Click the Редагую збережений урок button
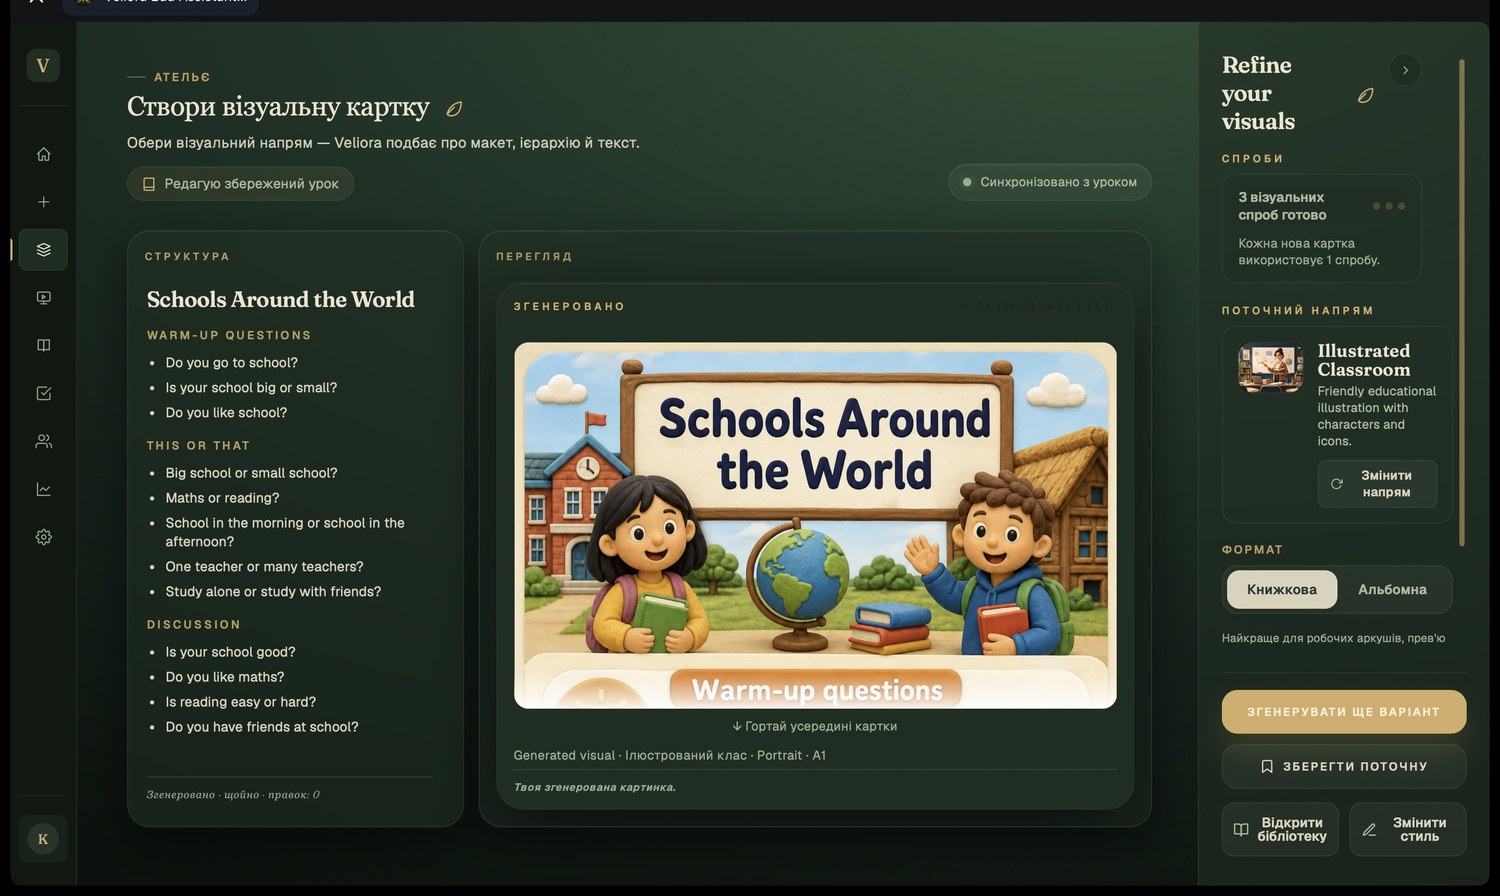1500x896 pixels. [240, 184]
